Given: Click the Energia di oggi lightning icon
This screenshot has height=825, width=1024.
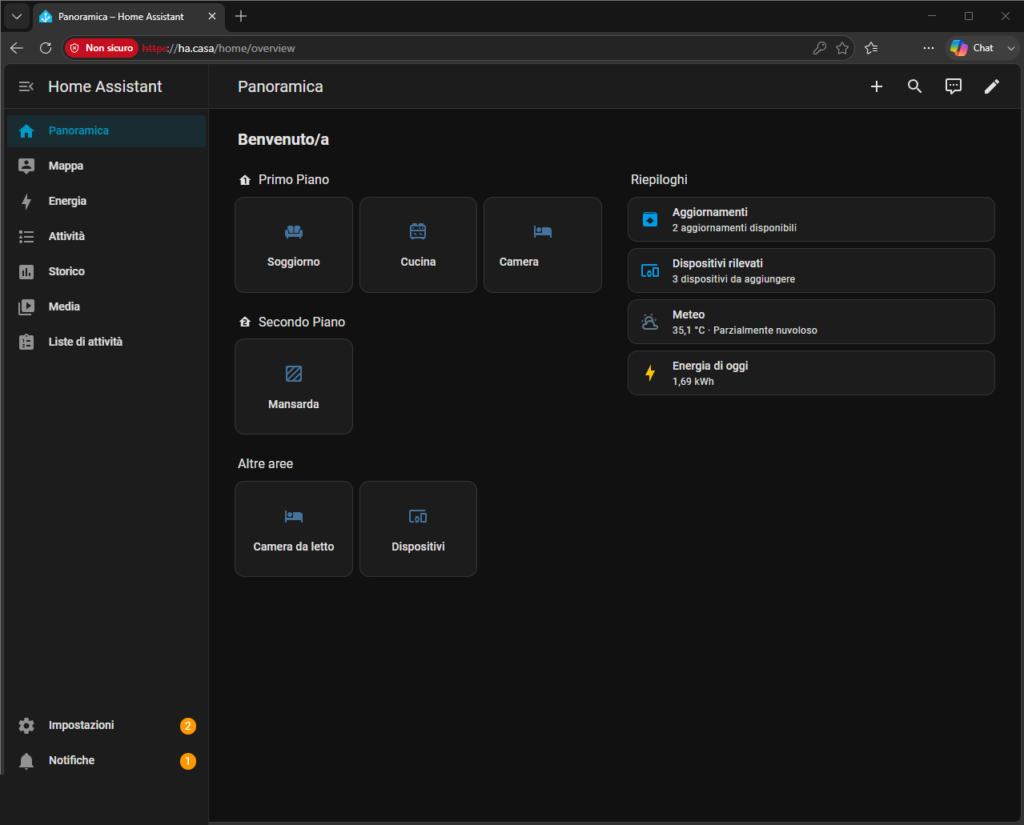Looking at the screenshot, I should click(650, 374).
